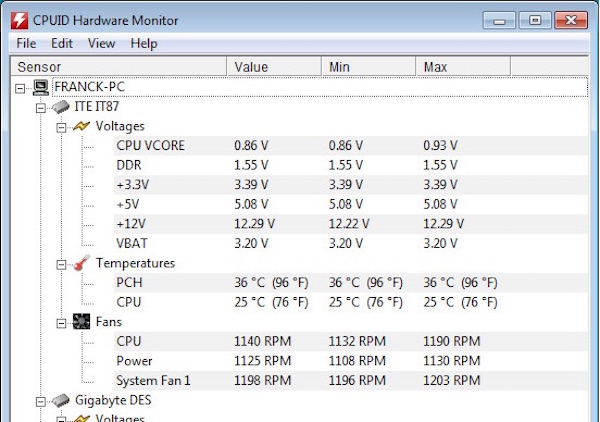Collapse the FRANCK-PC tree node
Viewport: 600px width, 422px height.
pos(22,87)
